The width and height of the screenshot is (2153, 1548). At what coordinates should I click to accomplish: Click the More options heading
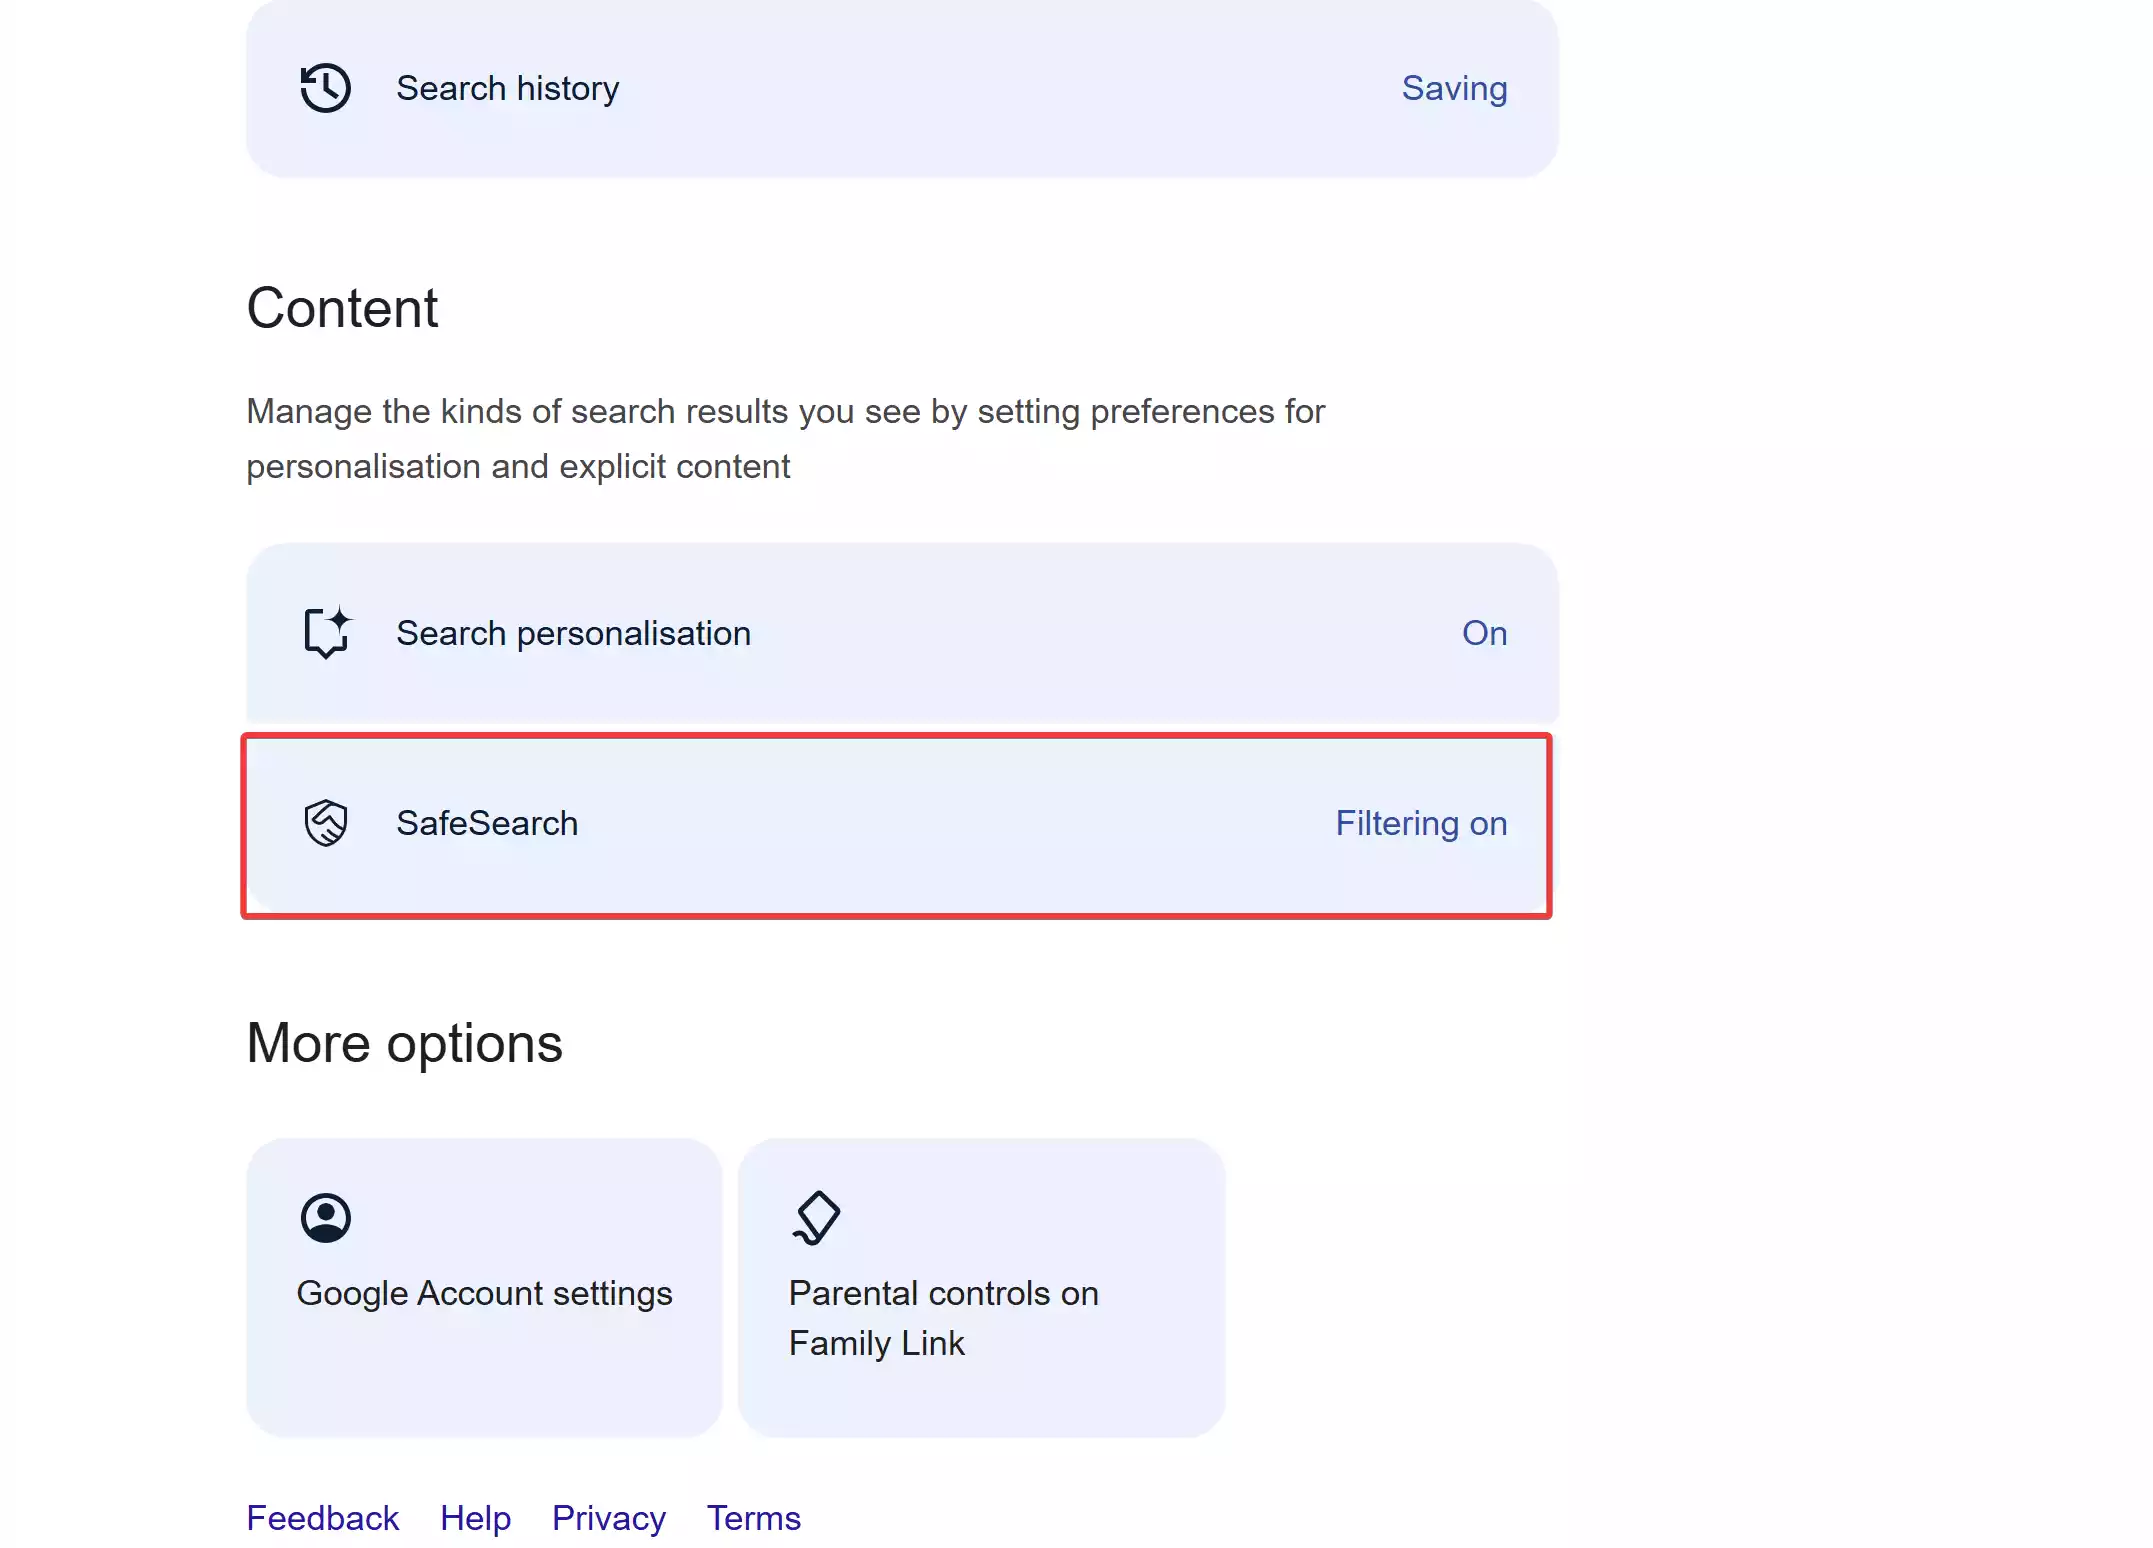click(x=405, y=1042)
